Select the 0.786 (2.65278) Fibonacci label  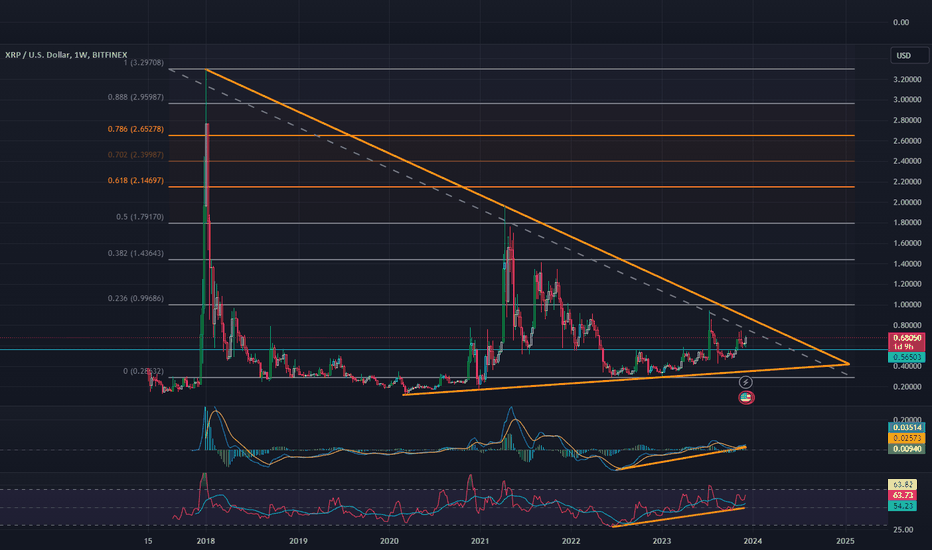point(136,129)
